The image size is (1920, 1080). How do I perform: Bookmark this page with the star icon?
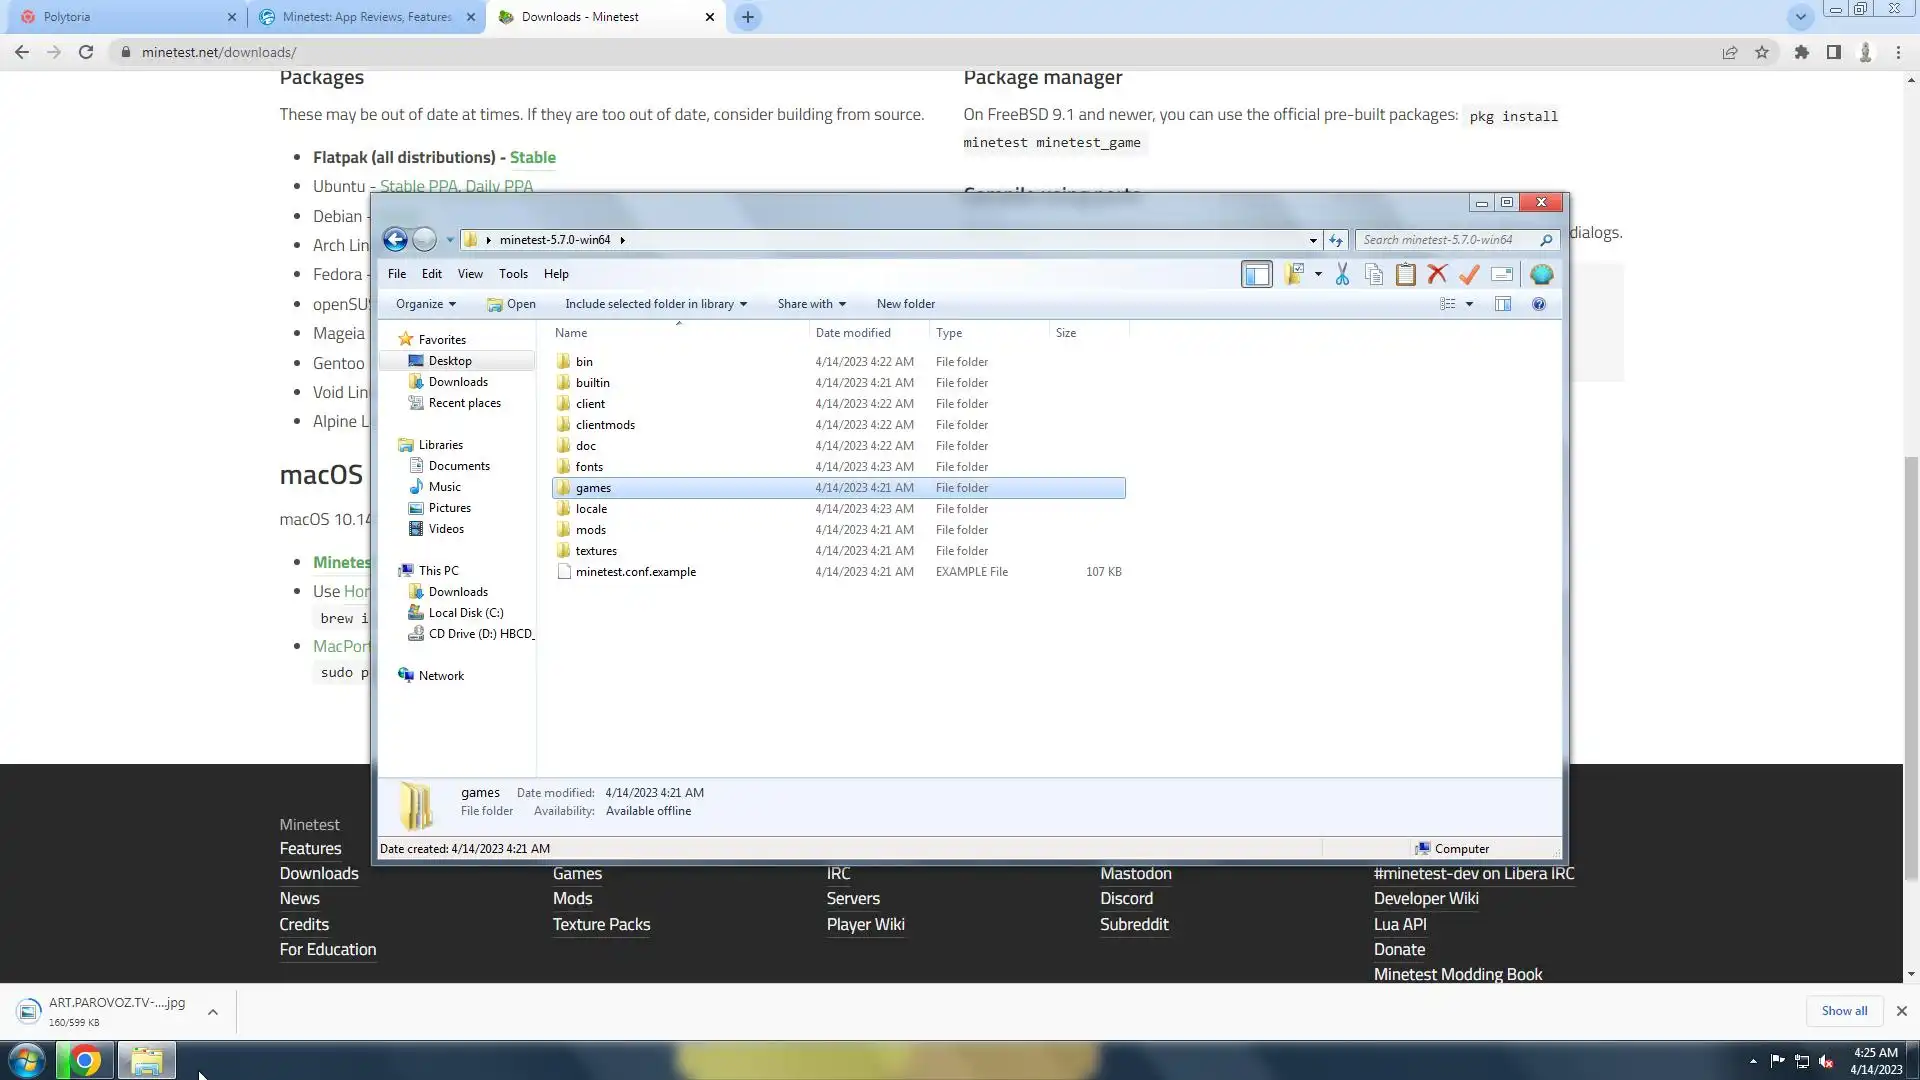coord(1762,52)
